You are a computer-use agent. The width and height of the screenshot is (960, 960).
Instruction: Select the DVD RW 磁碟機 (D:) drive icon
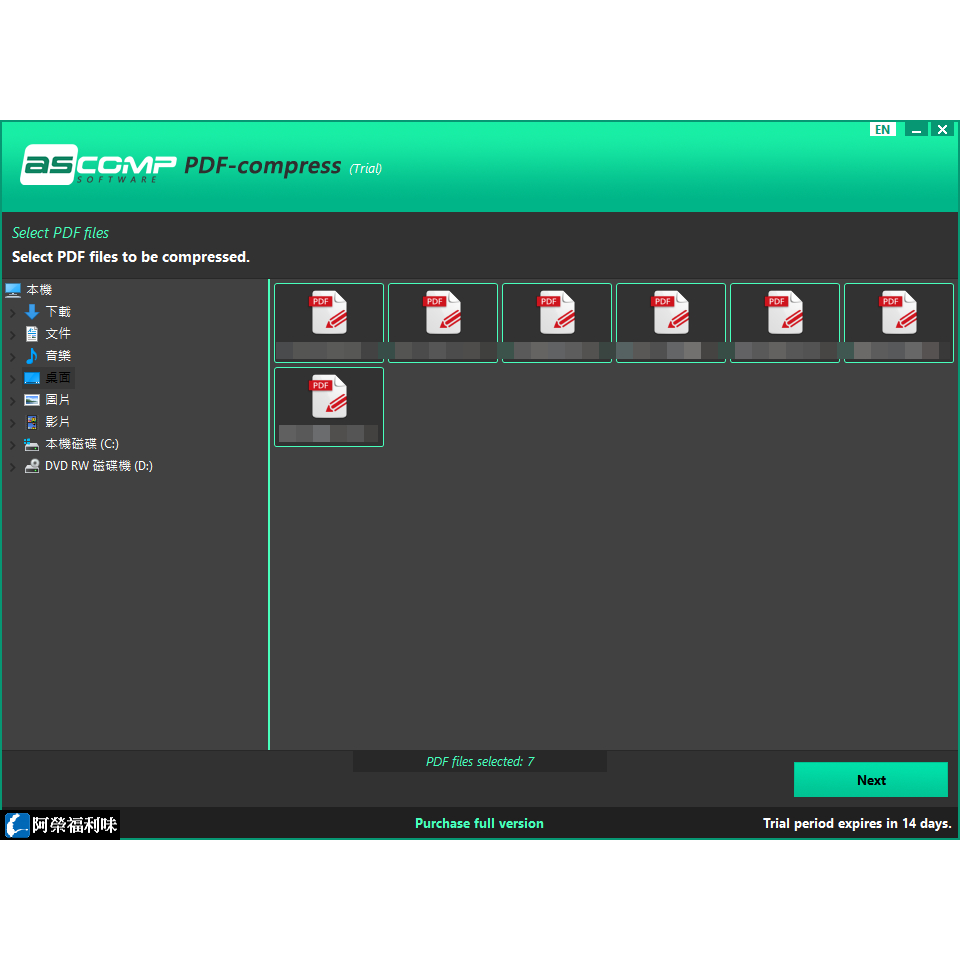[32, 466]
